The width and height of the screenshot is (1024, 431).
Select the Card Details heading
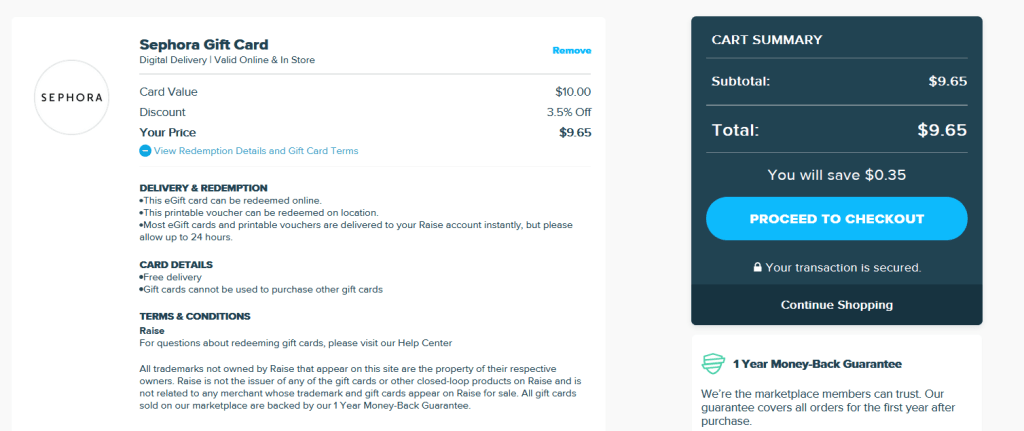point(175,264)
